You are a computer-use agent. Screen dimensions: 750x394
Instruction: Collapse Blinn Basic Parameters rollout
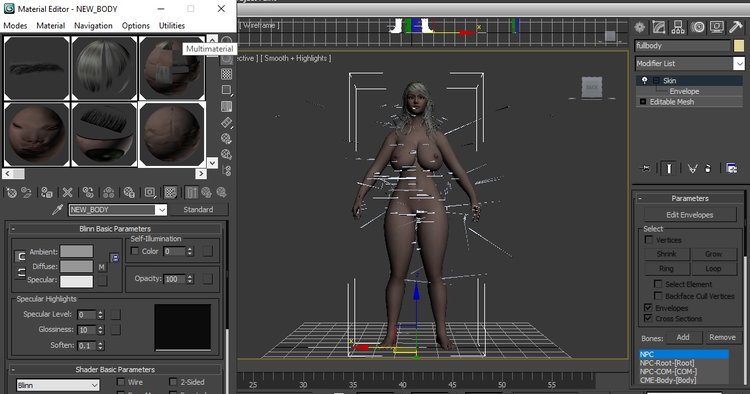click(13, 229)
